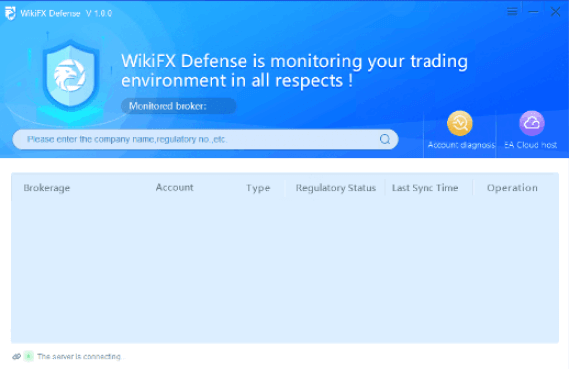Open the hamburger menu in title bar

coord(512,12)
